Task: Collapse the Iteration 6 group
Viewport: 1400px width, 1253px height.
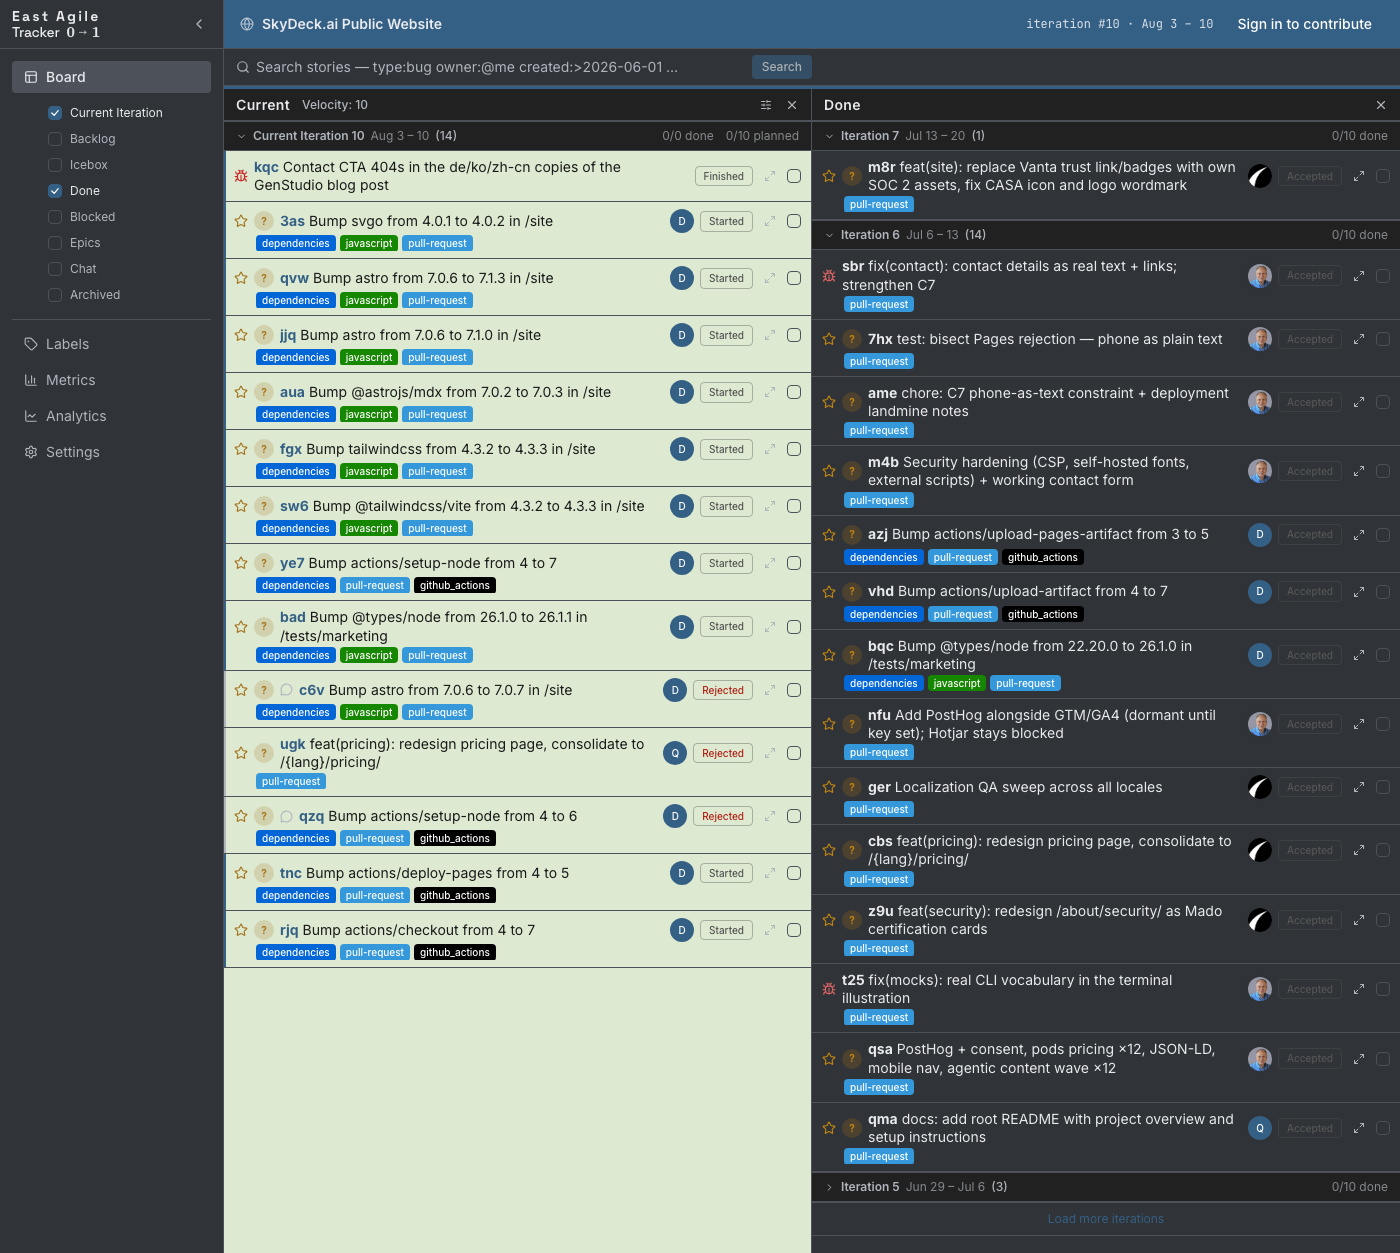Action: click(x=829, y=235)
